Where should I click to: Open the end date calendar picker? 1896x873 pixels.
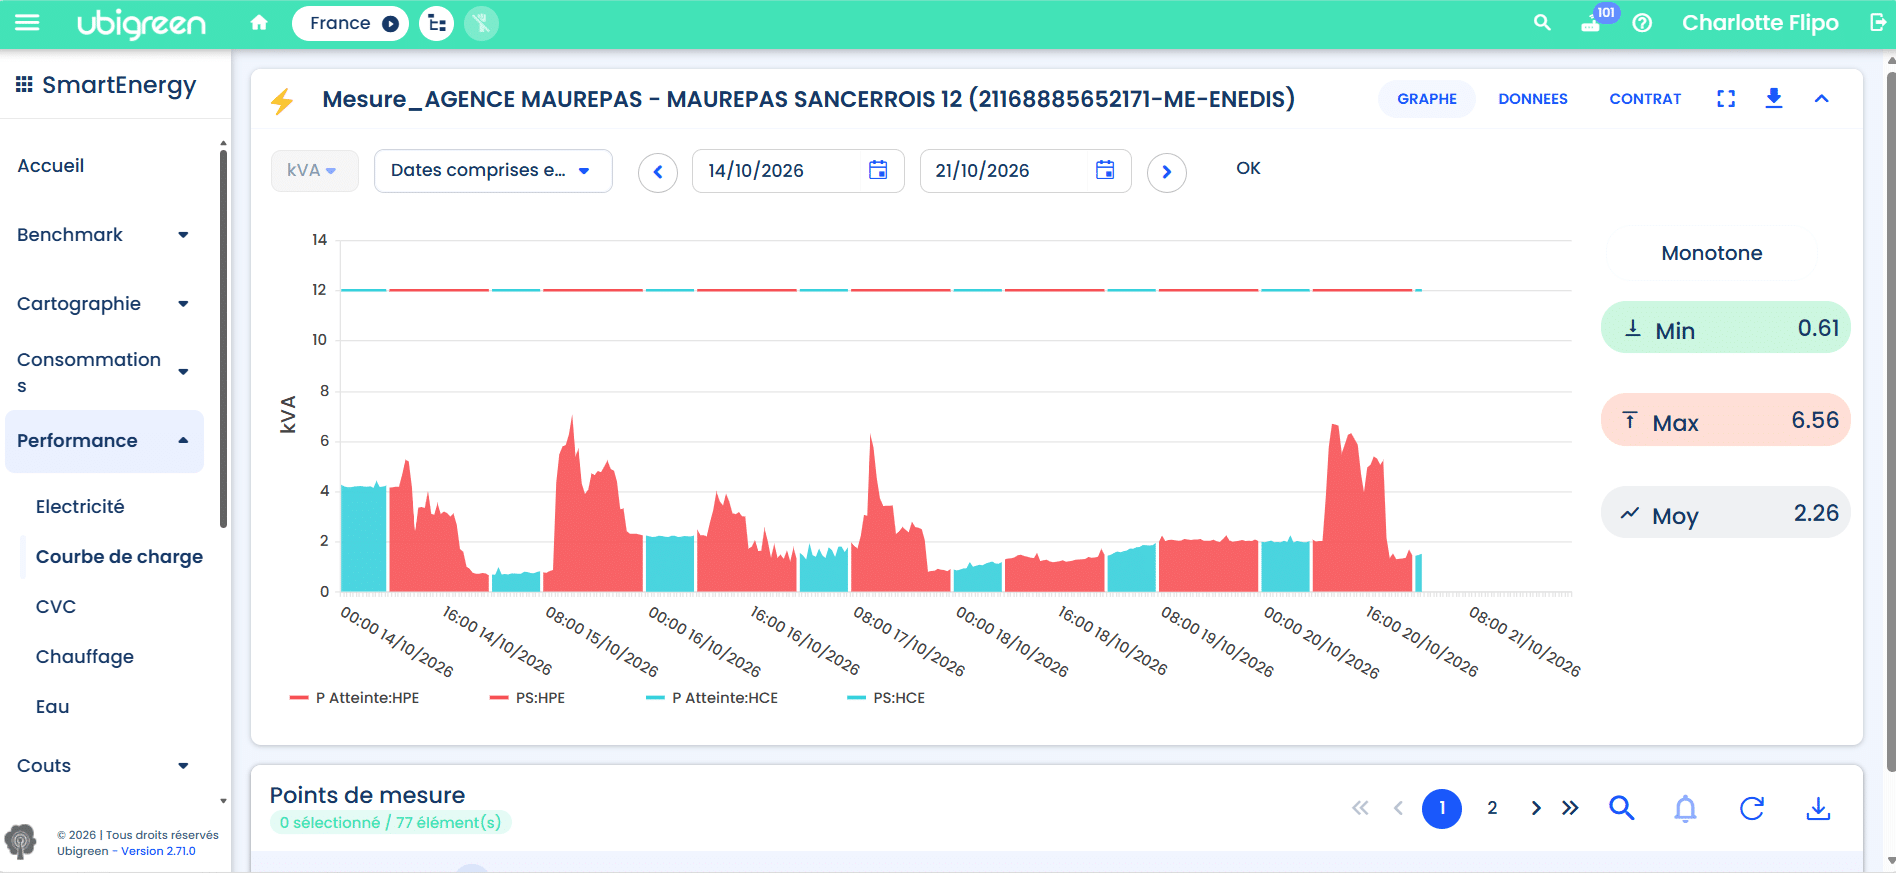1105,171
